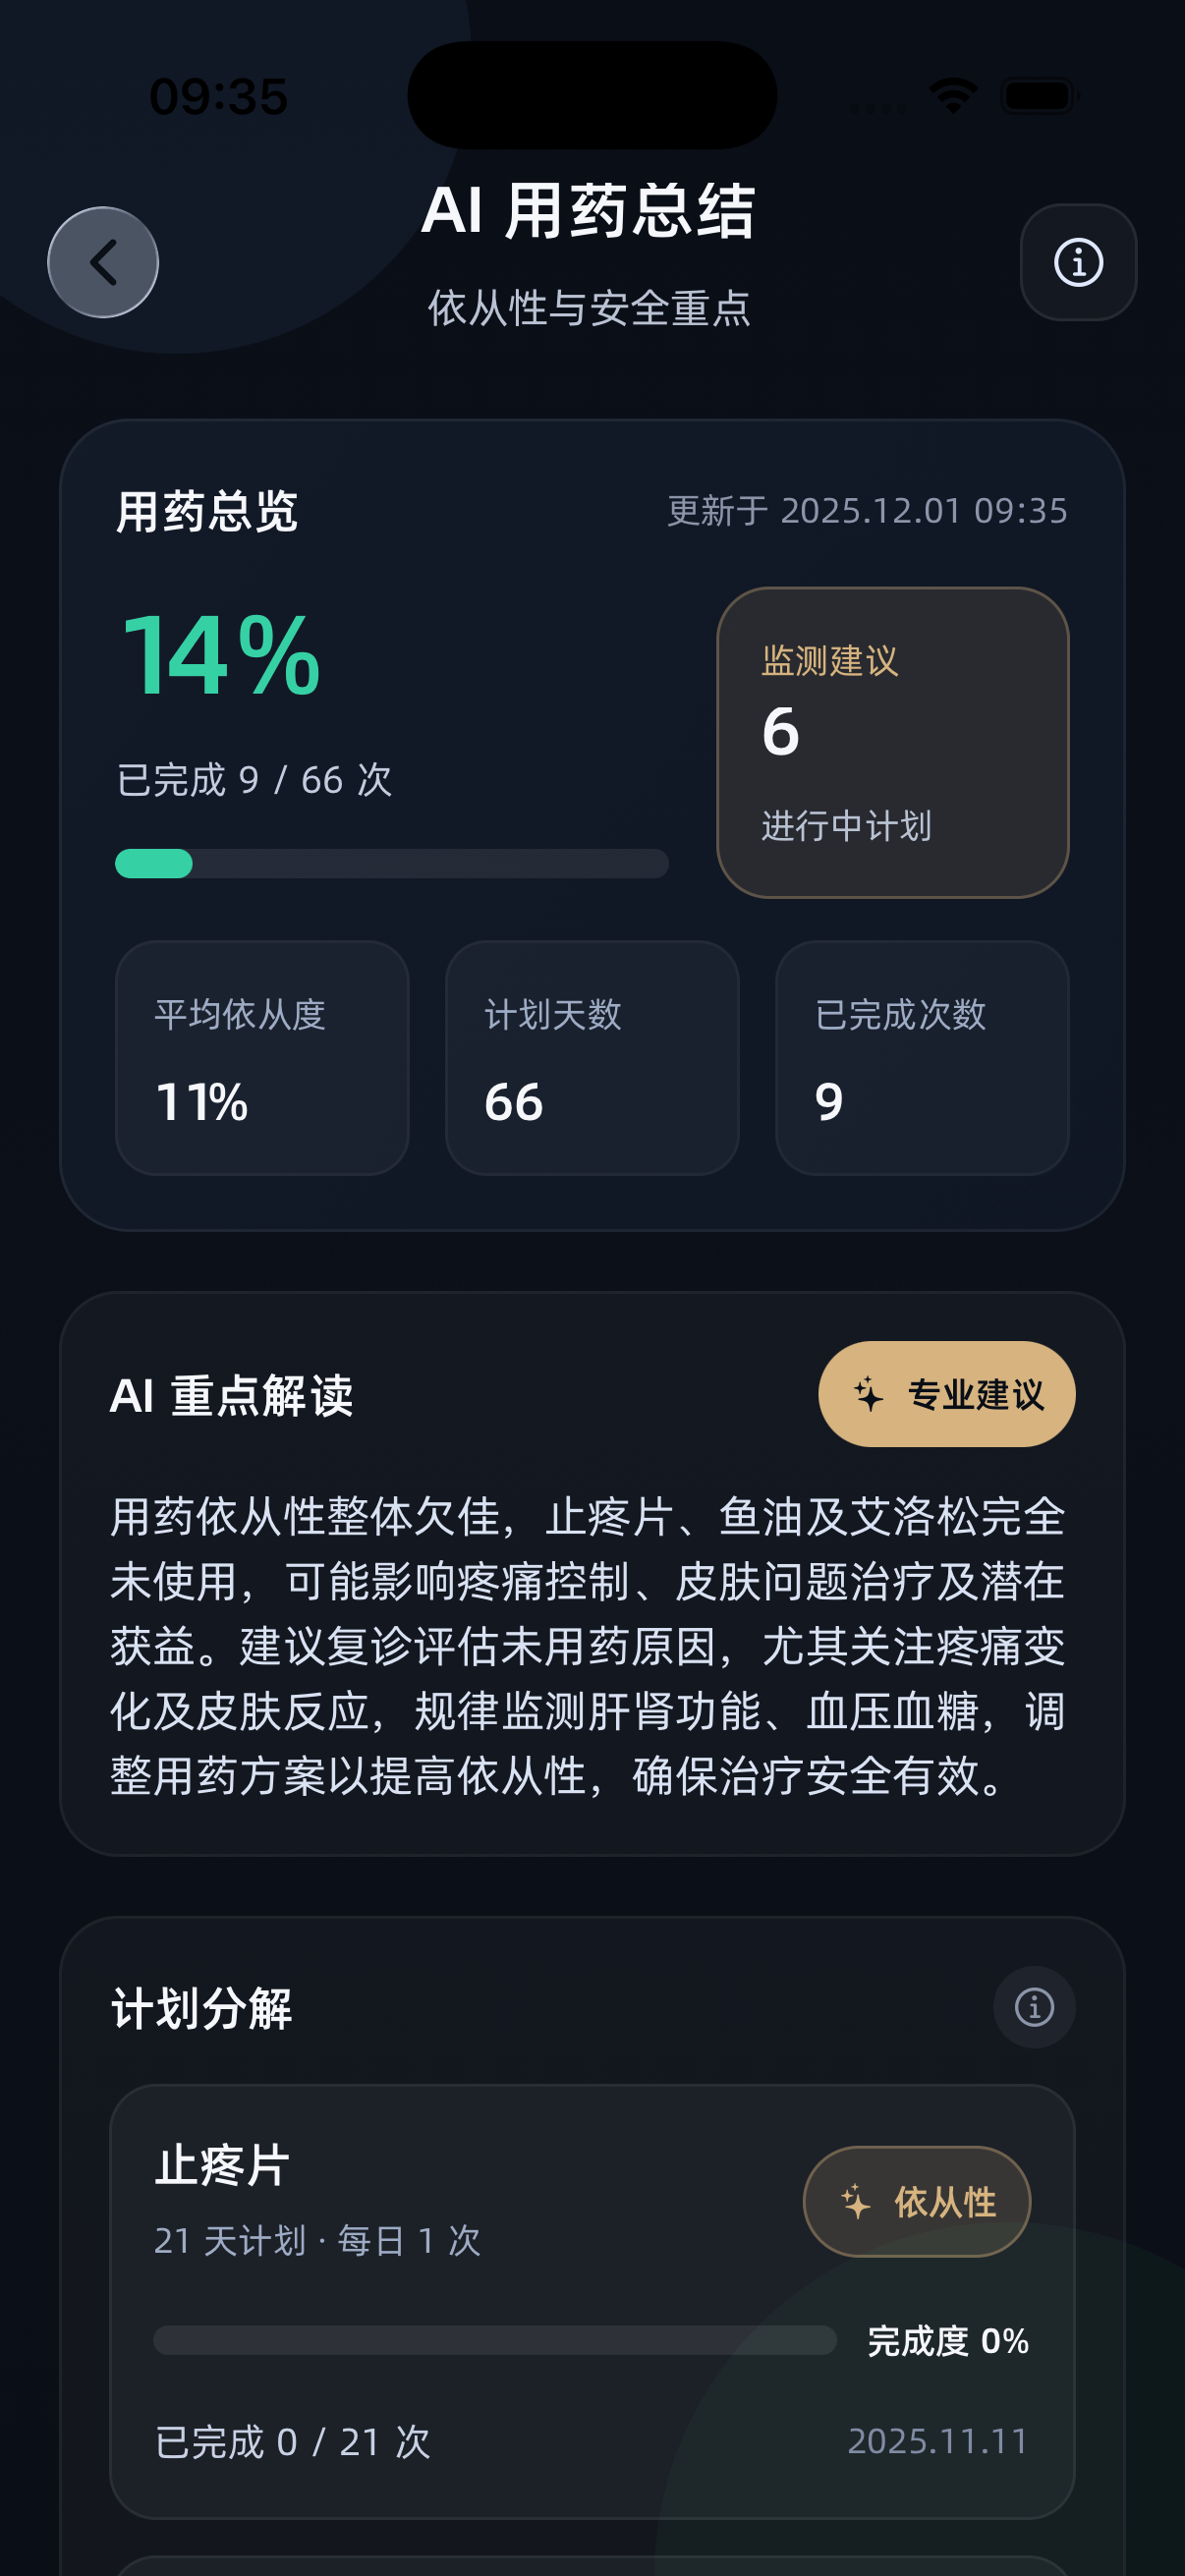Tap the 更新于 2025.12.01 timestamp
This screenshot has width=1185, height=2576.
point(867,511)
